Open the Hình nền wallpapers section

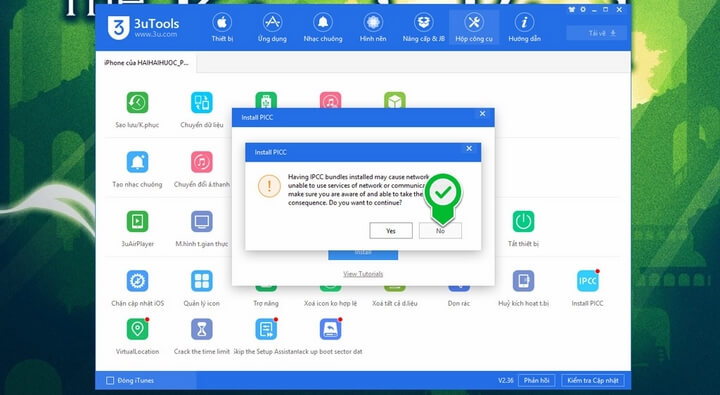[373, 28]
